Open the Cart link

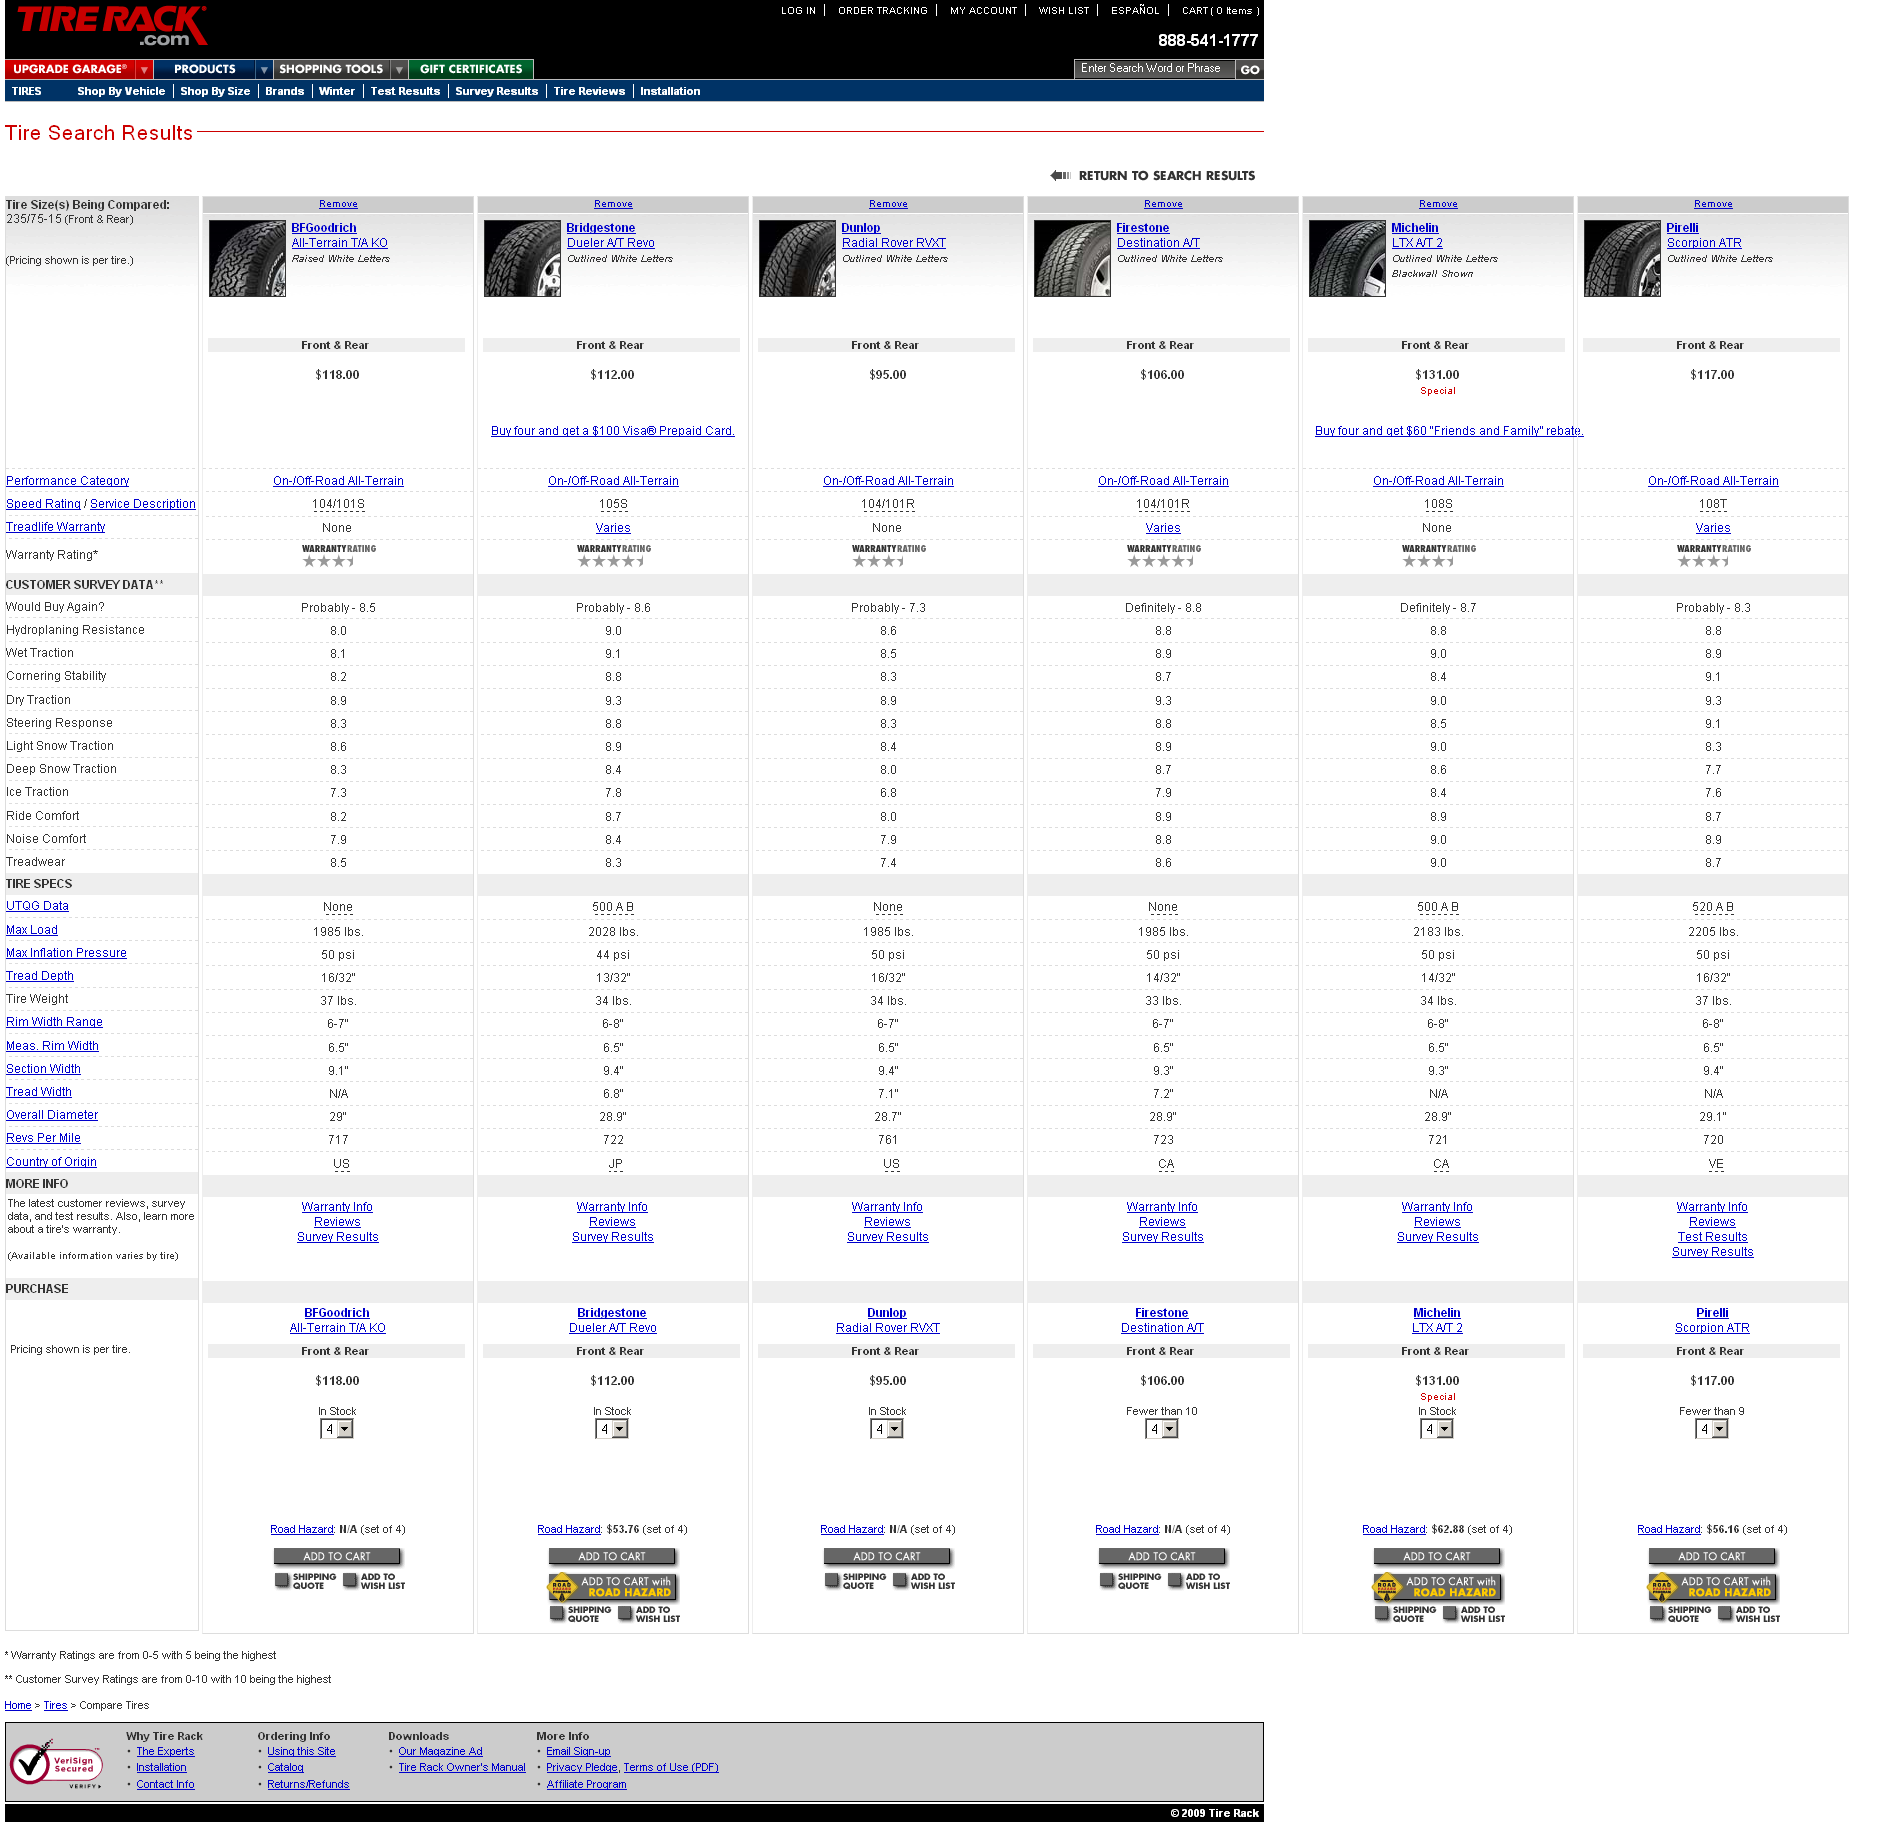(1220, 11)
